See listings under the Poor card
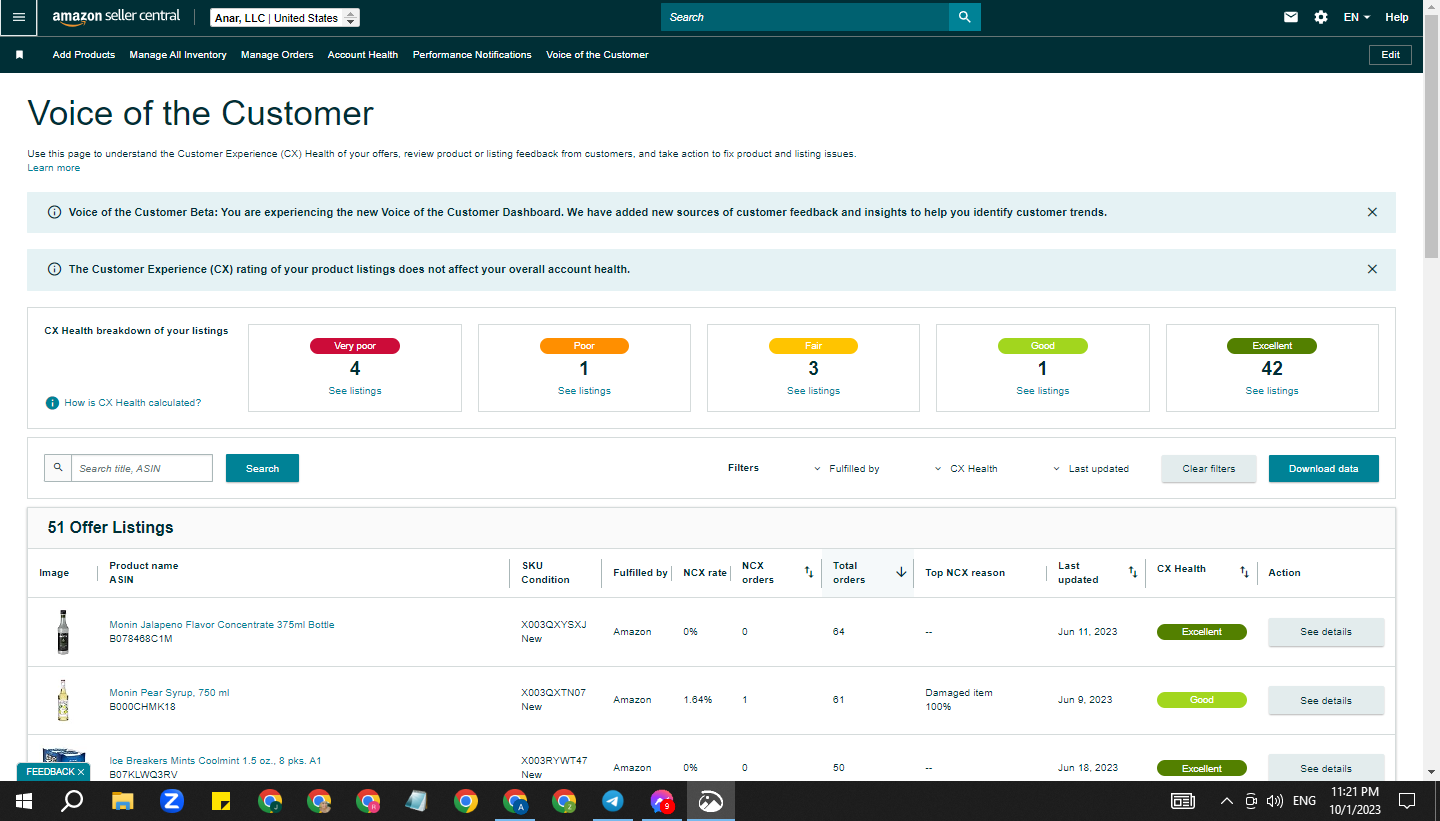 pos(584,391)
